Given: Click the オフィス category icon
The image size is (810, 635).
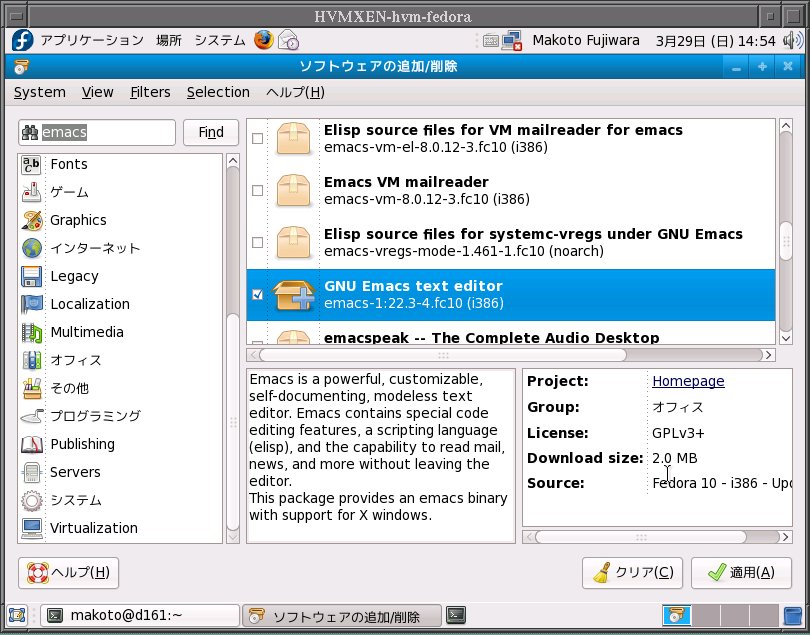Looking at the screenshot, I should (32, 360).
